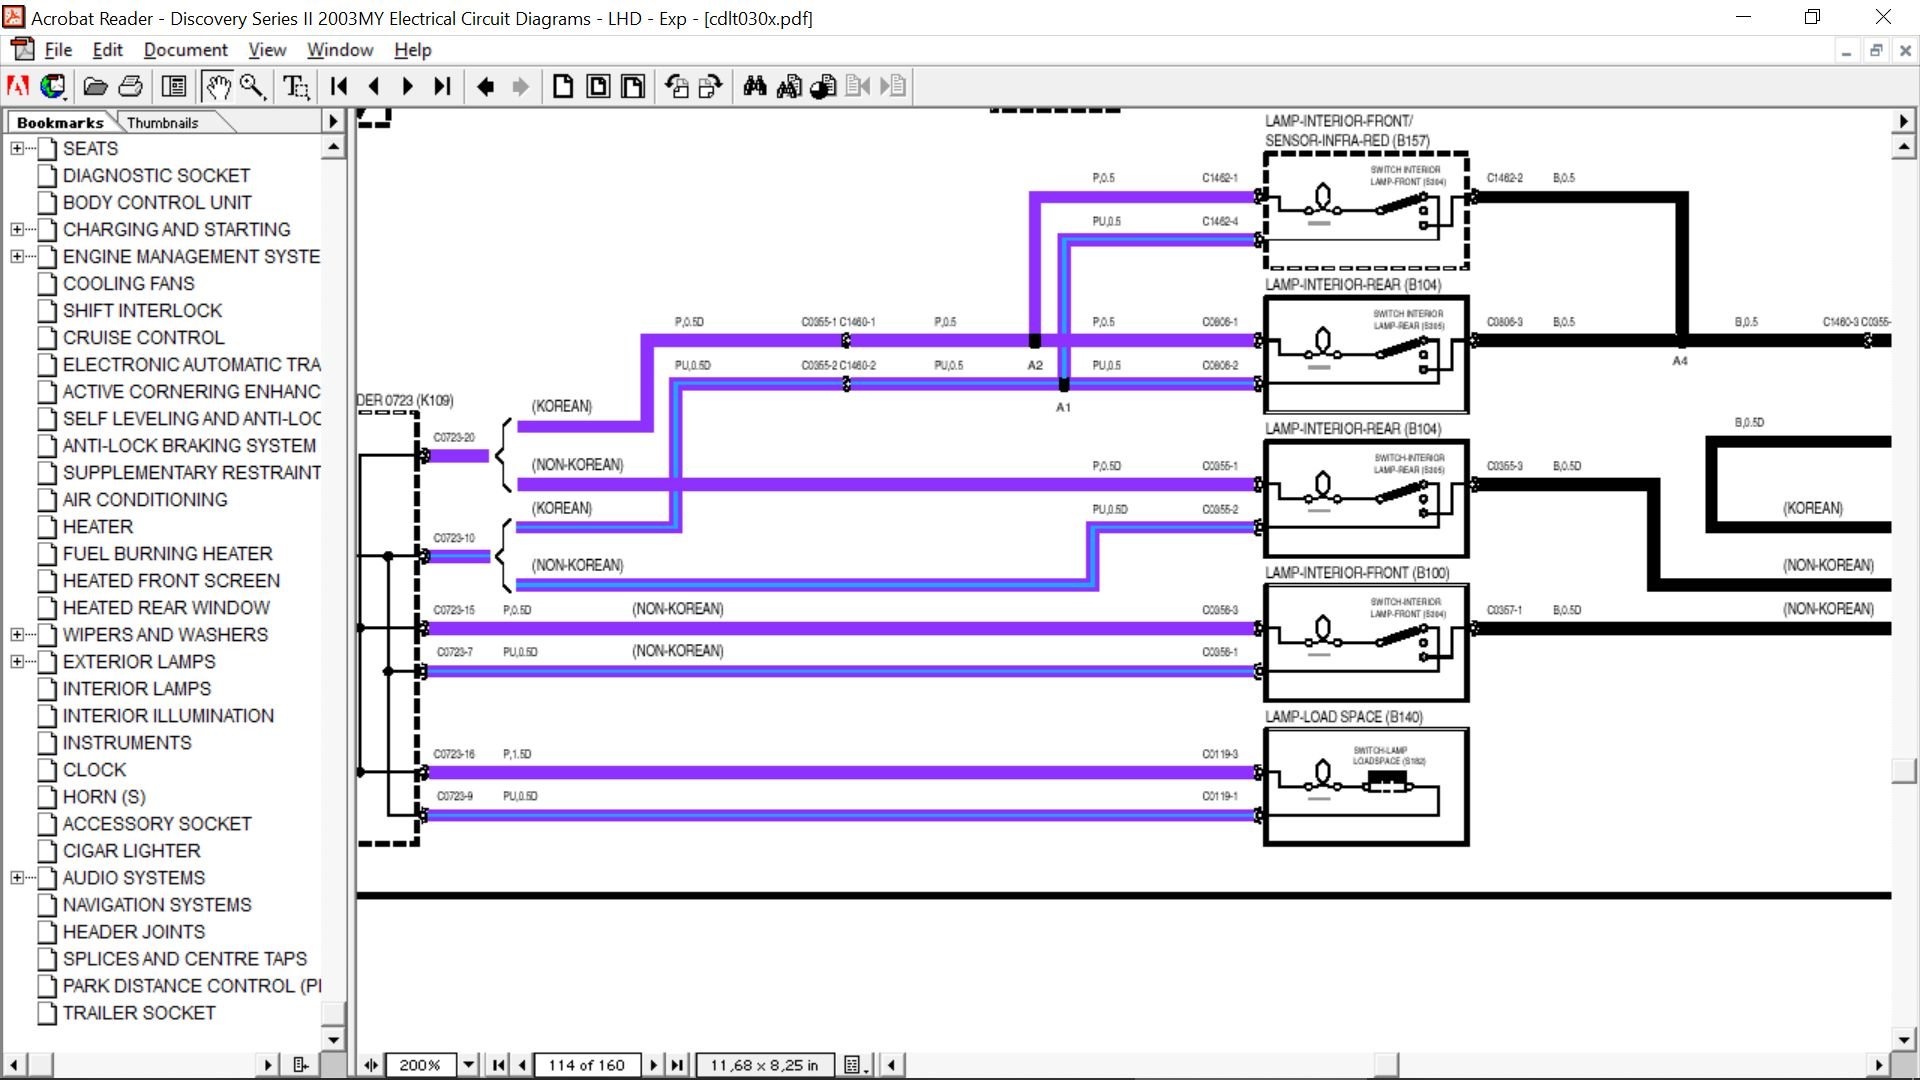The image size is (1920, 1080).
Task: Open the INTERIOR LAMPS bookmark
Action: [x=137, y=689]
